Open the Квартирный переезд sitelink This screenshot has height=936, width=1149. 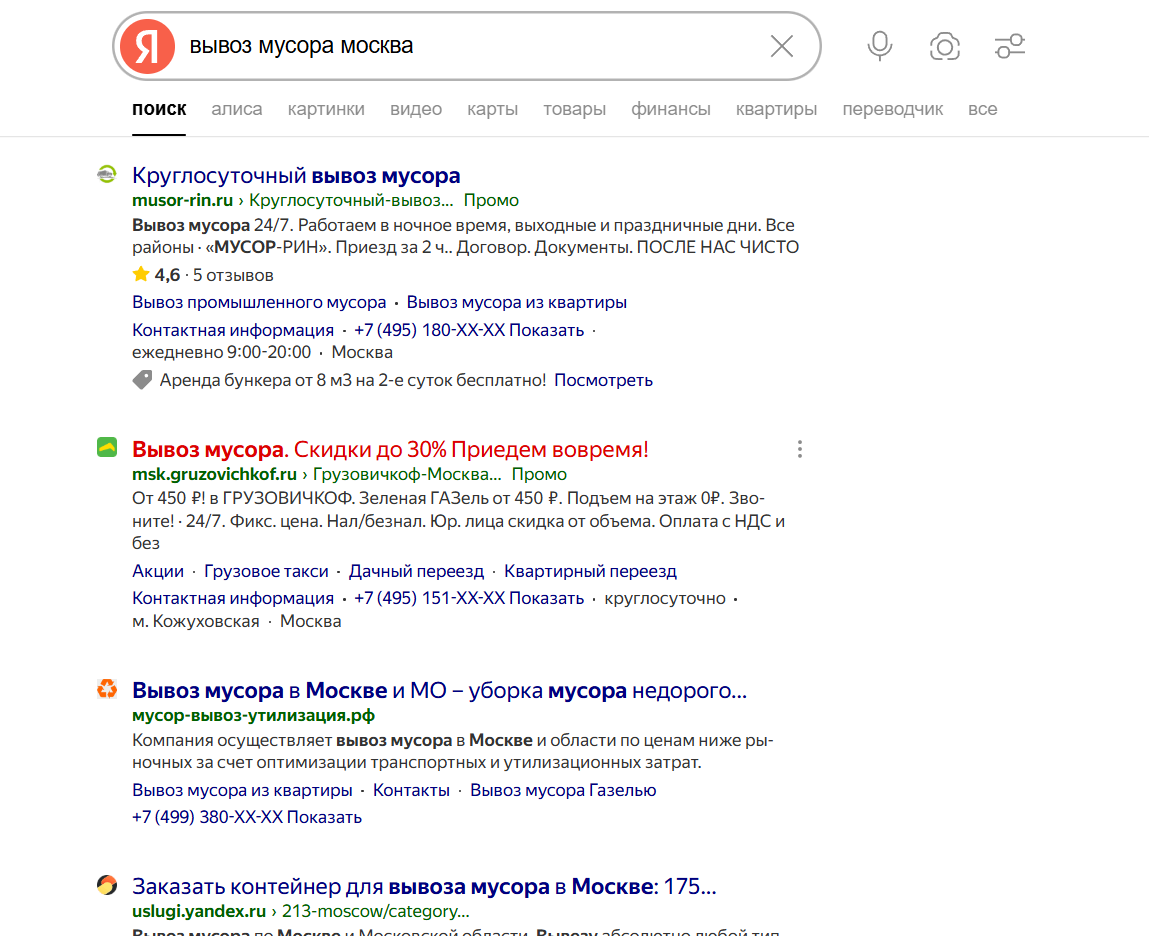coord(591,571)
